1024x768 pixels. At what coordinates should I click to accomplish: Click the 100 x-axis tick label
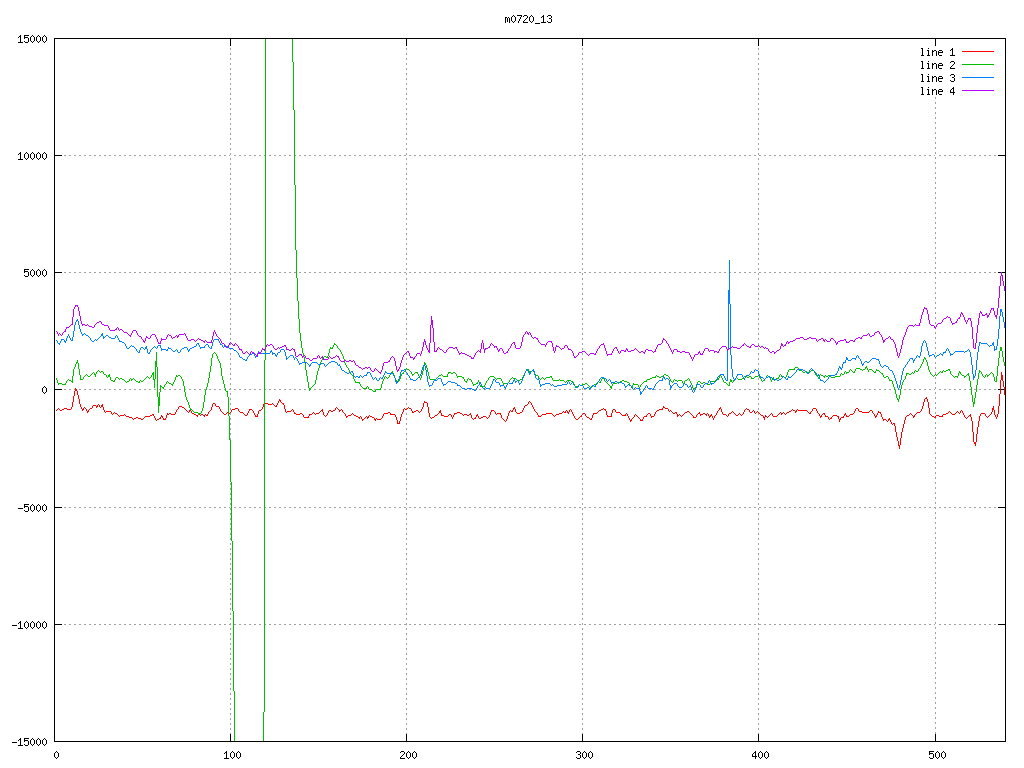point(231,755)
